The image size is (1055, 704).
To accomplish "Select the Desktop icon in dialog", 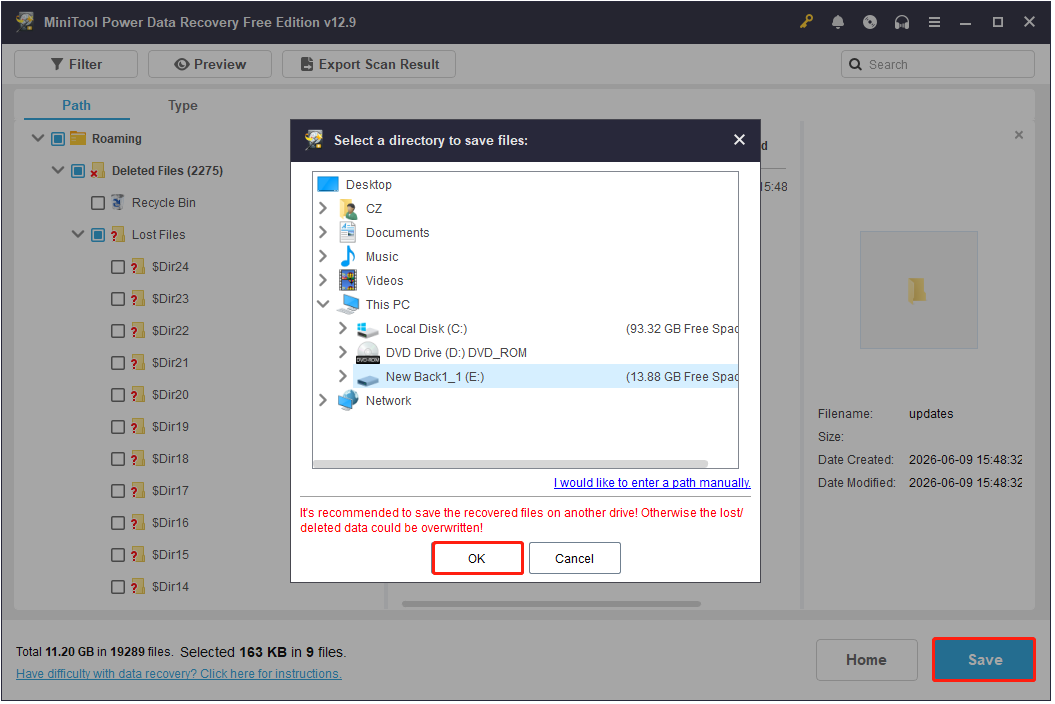I will point(328,184).
